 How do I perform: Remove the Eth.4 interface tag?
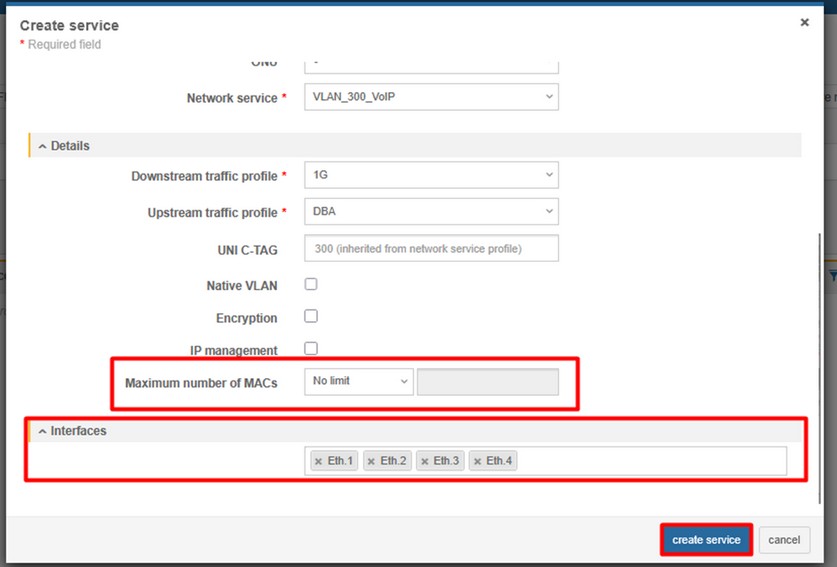(x=478, y=461)
